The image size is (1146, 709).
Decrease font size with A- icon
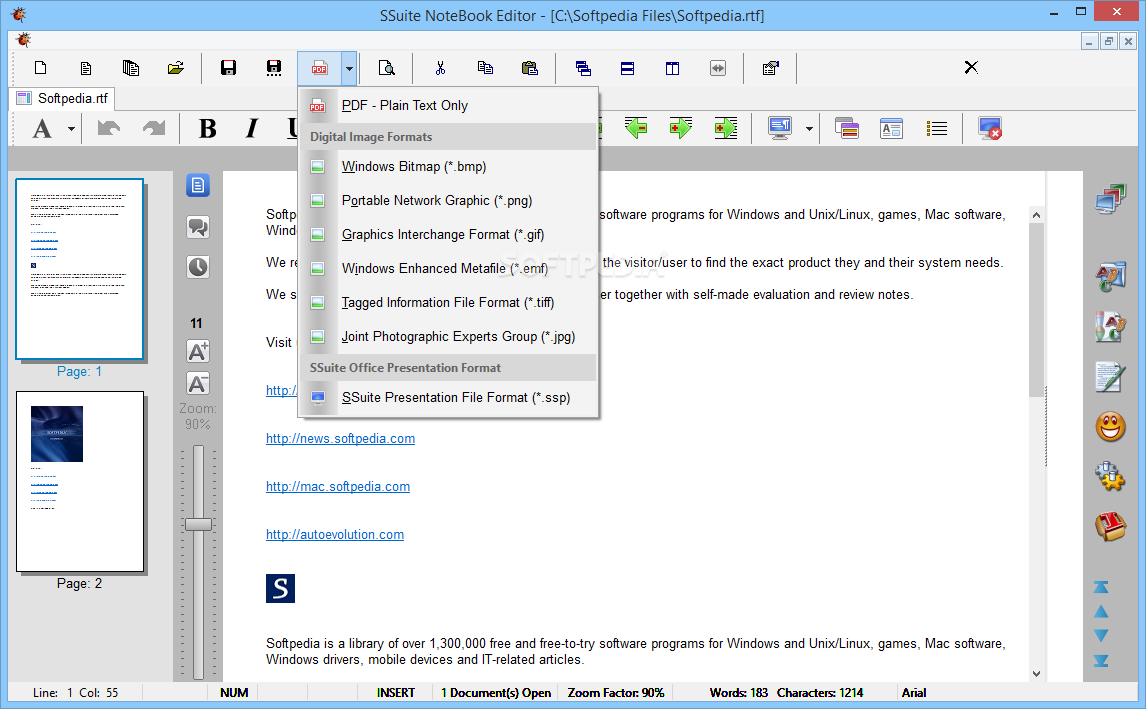[198, 384]
